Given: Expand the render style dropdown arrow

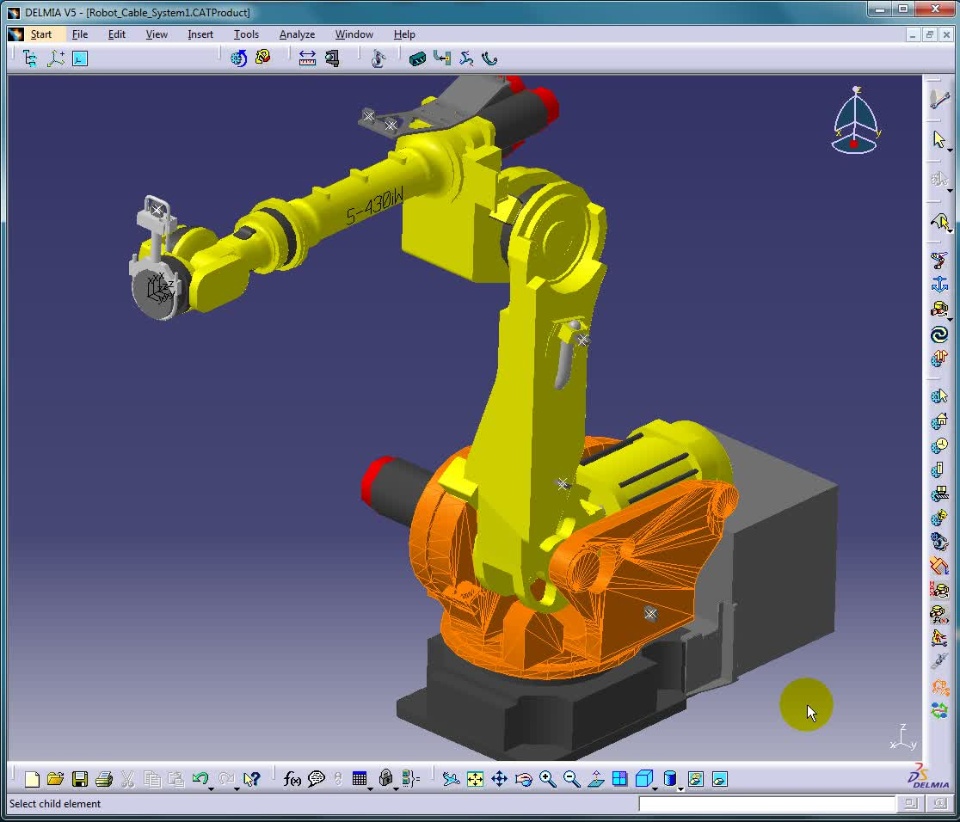Looking at the screenshot, I should click(x=681, y=788).
